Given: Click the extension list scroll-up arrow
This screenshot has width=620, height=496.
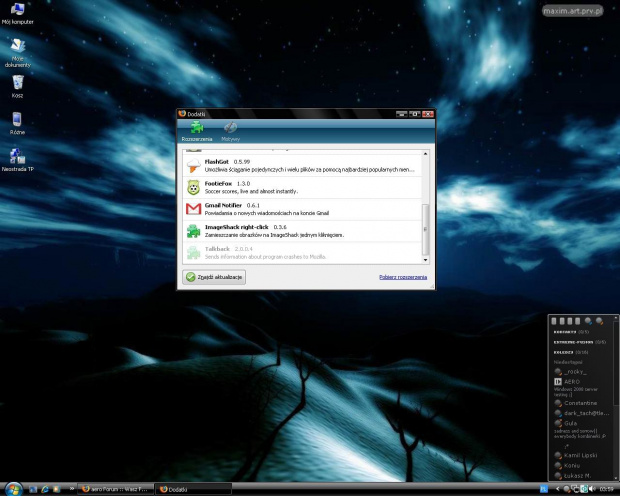Looking at the screenshot, I should coord(425,153).
